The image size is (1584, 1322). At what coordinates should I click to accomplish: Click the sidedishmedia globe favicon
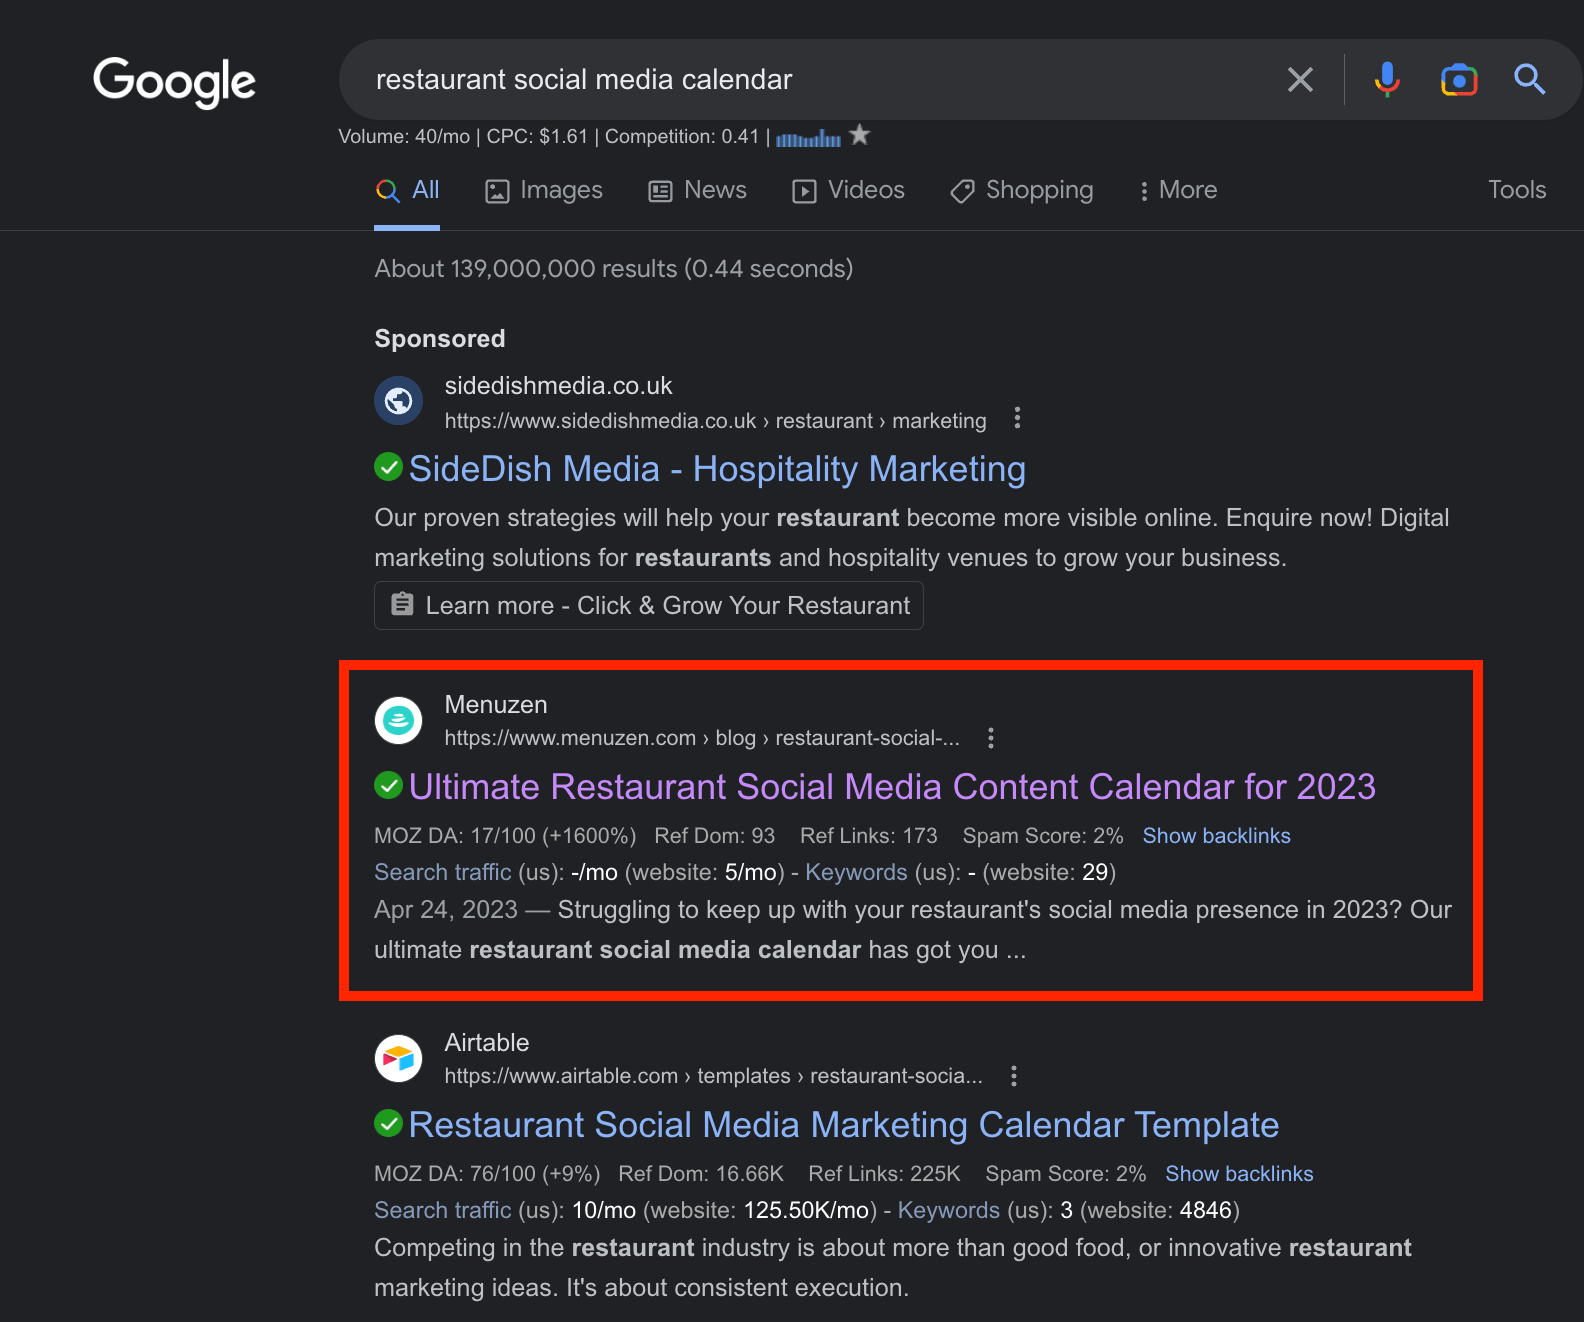(x=399, y=401)
